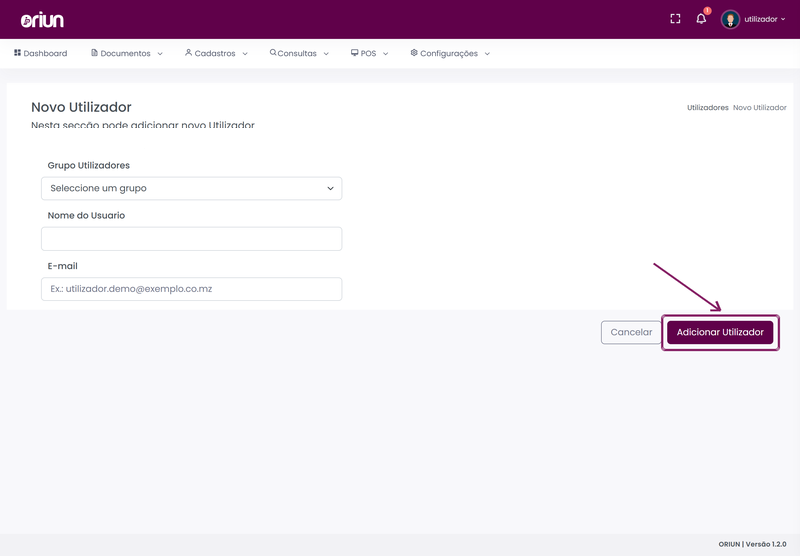Click the Novo Utilizador breadcrumb
The height and width of the screenshot is (556, 800).
click(x=760, y=108)
